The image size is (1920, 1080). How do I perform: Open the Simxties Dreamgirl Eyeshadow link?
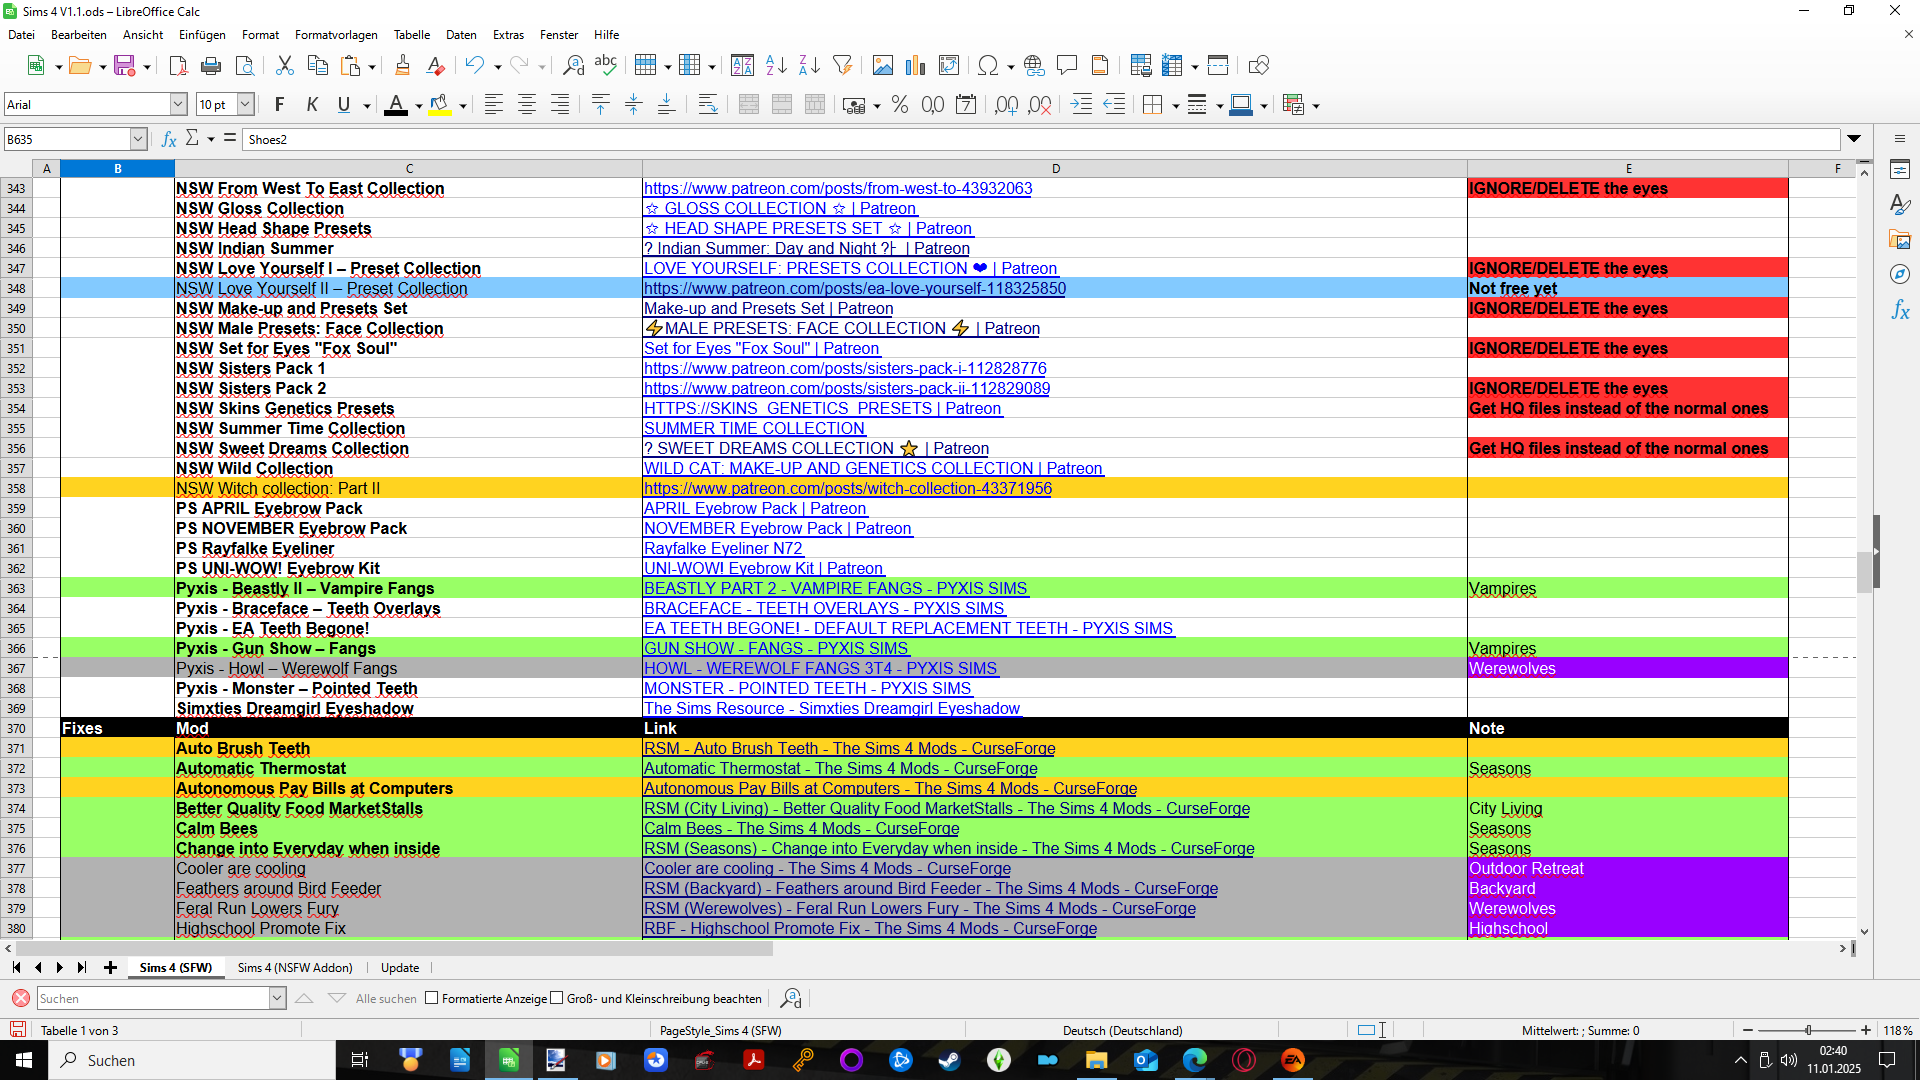coord(832,709)
